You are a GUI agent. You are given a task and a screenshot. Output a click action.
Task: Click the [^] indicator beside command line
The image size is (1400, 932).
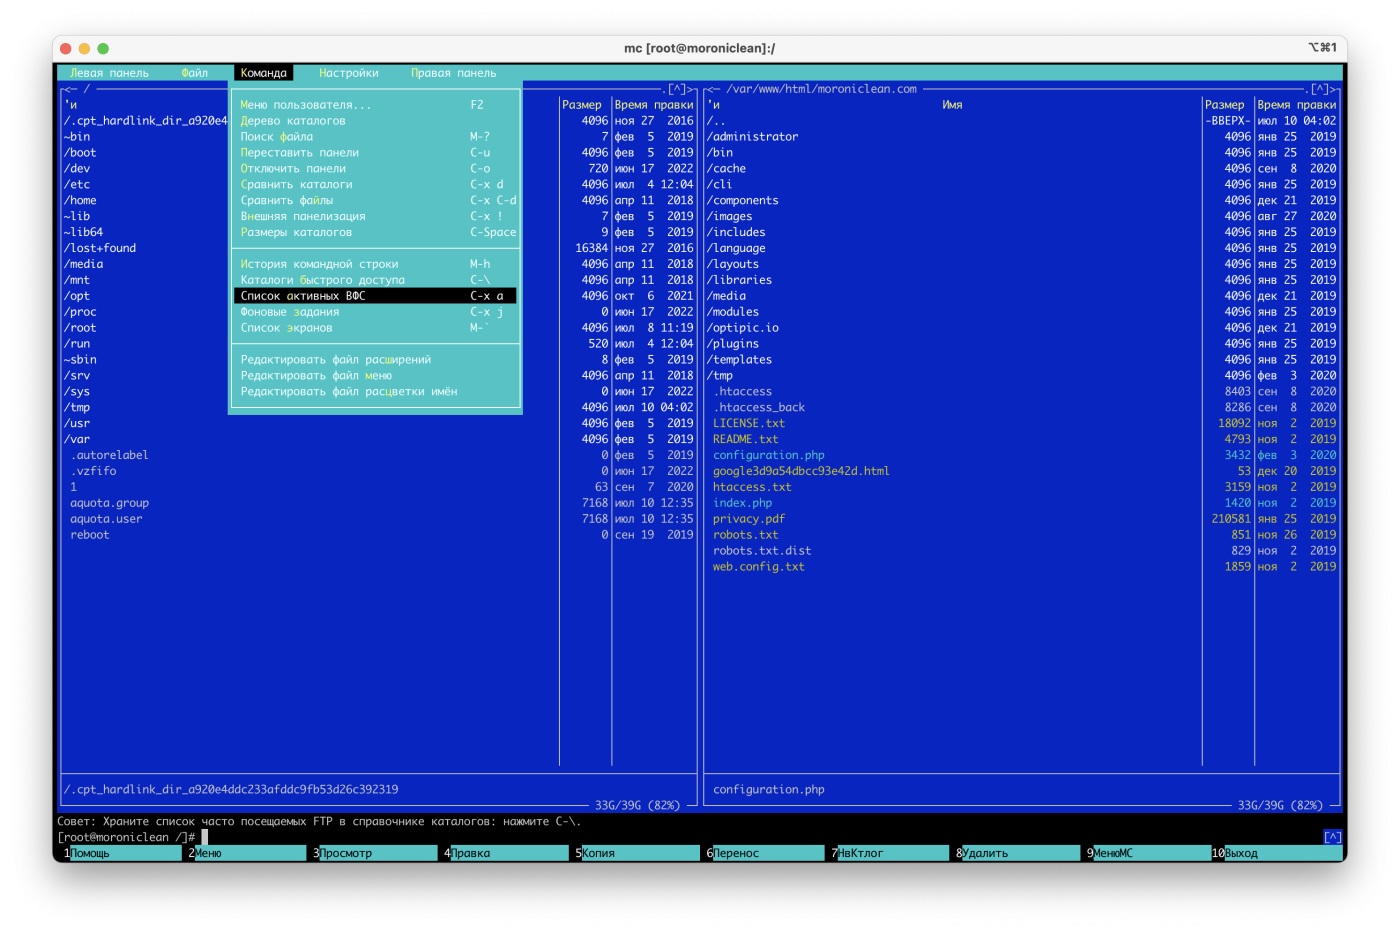click(1332, 837)
